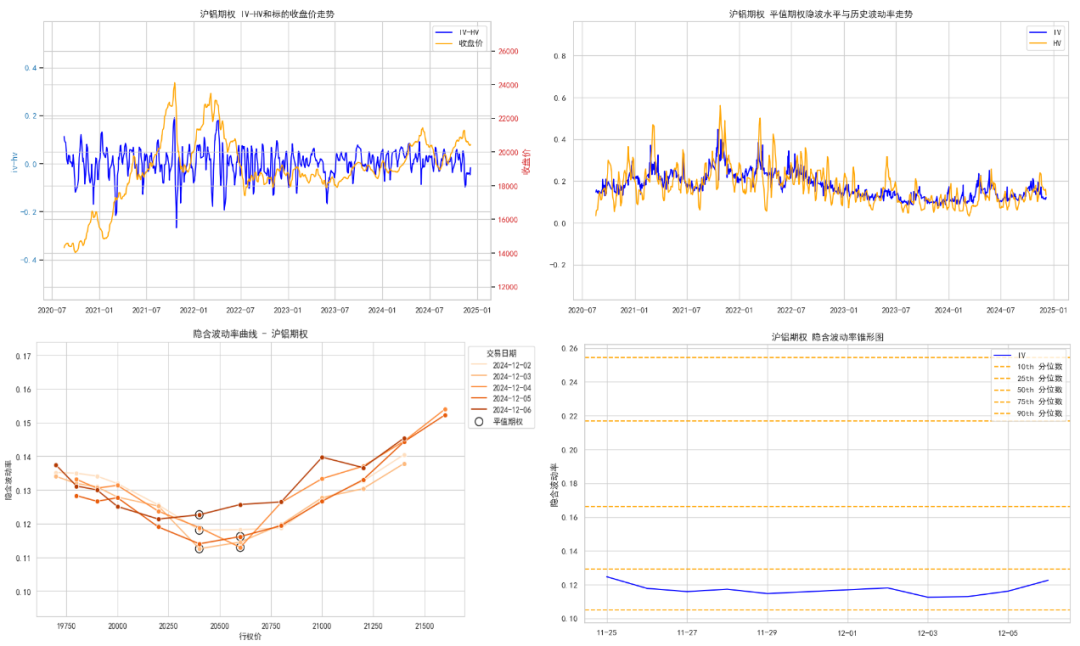Click the 'HV' legend entry in top-right chart
This screenshot has height=646, width=1080.
coord(1046,43)
